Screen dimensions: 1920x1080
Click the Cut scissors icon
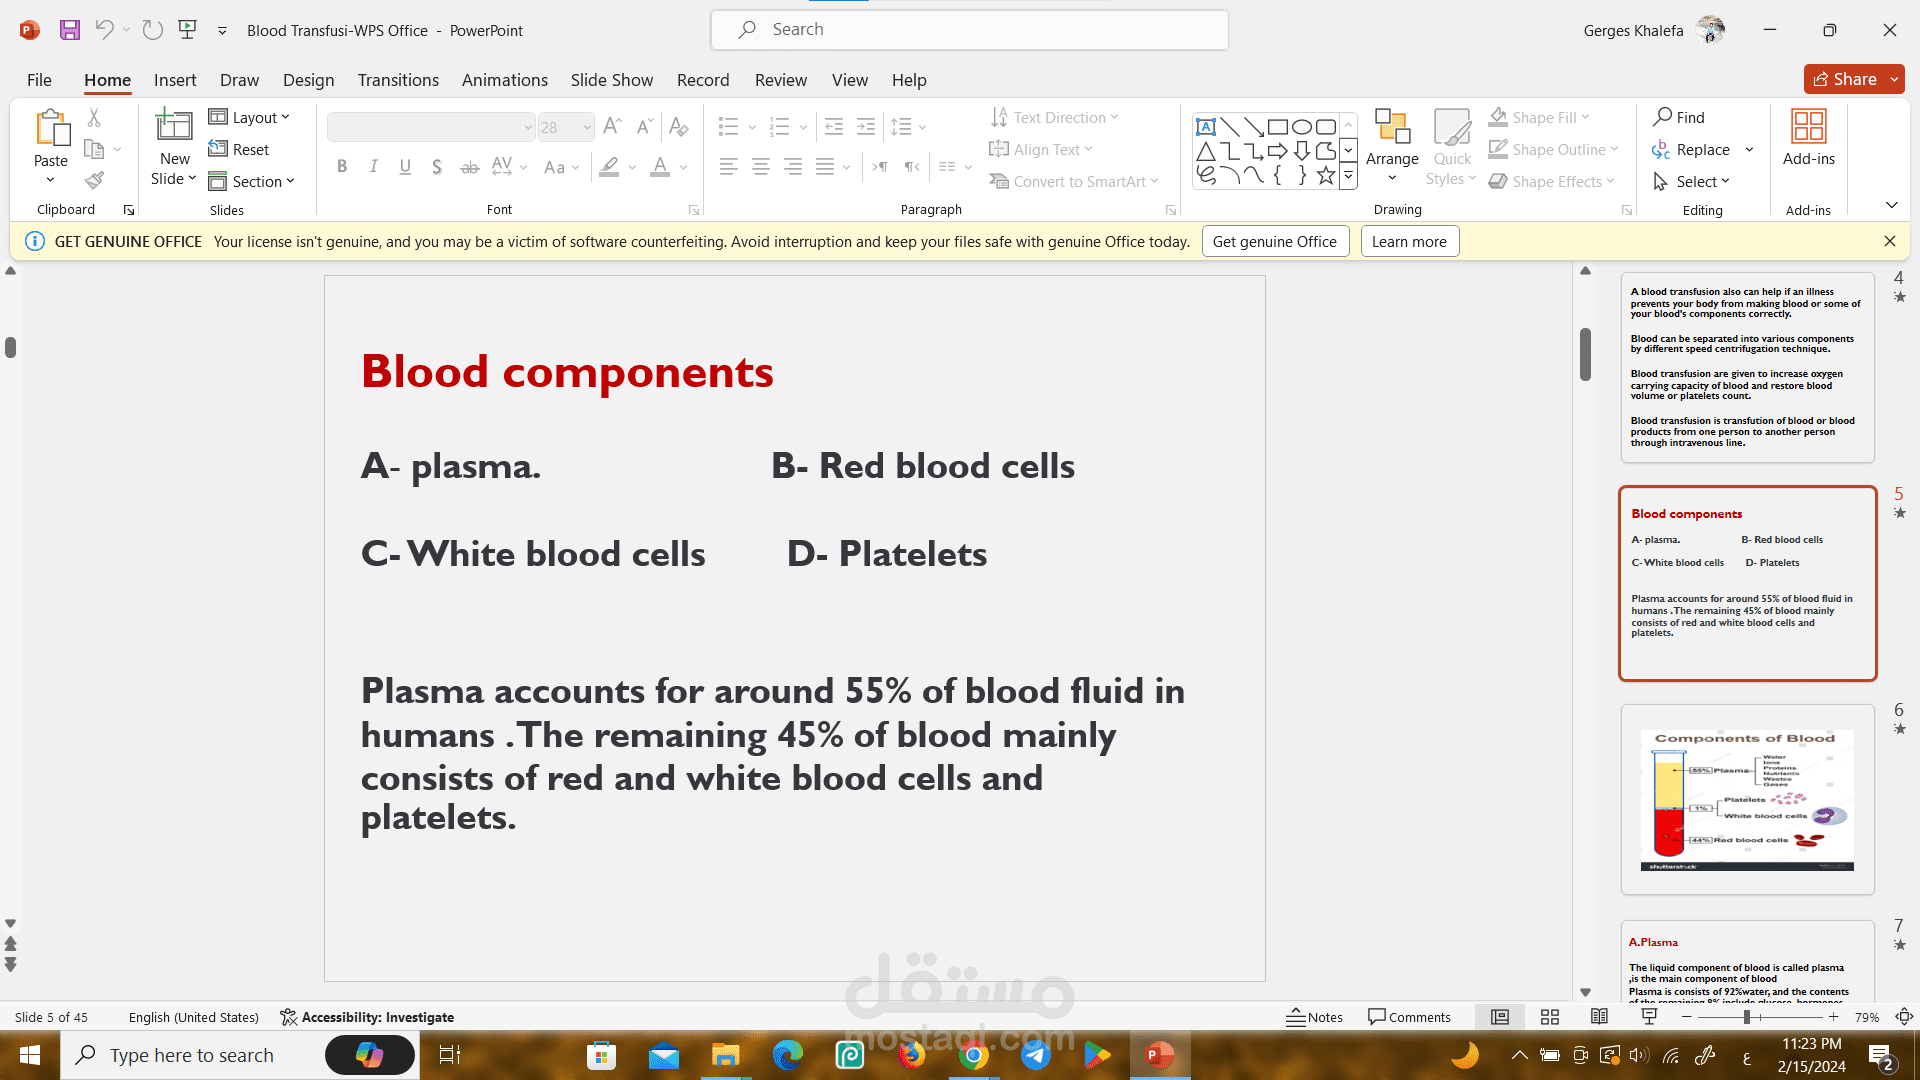click(94, 118)
